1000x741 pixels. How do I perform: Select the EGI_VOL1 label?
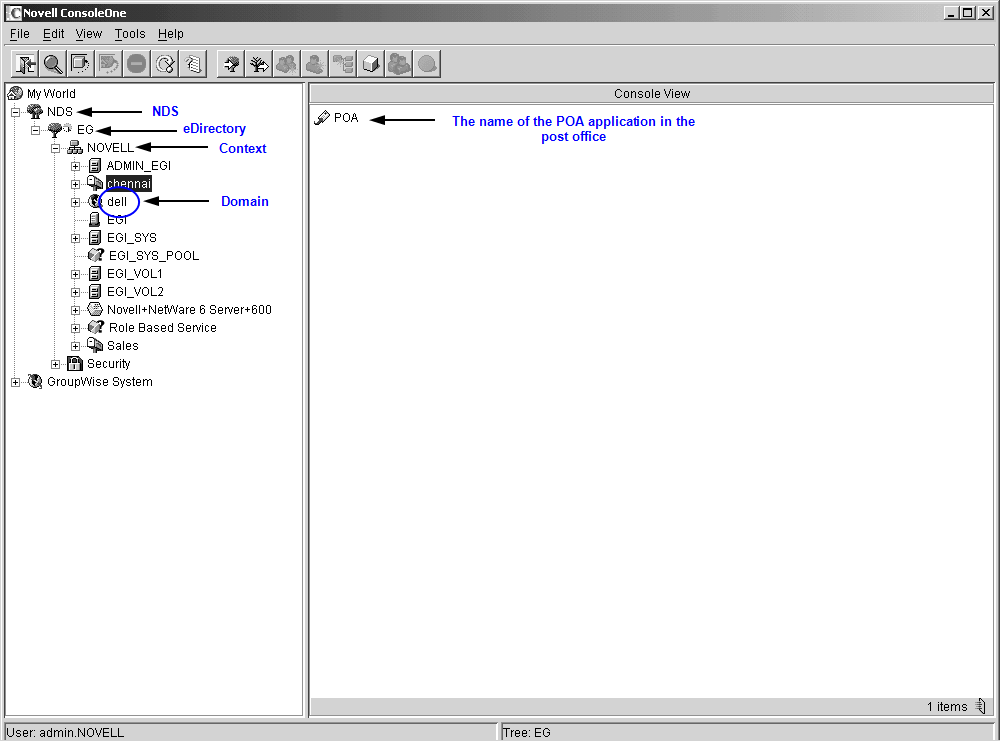(135, 274)
